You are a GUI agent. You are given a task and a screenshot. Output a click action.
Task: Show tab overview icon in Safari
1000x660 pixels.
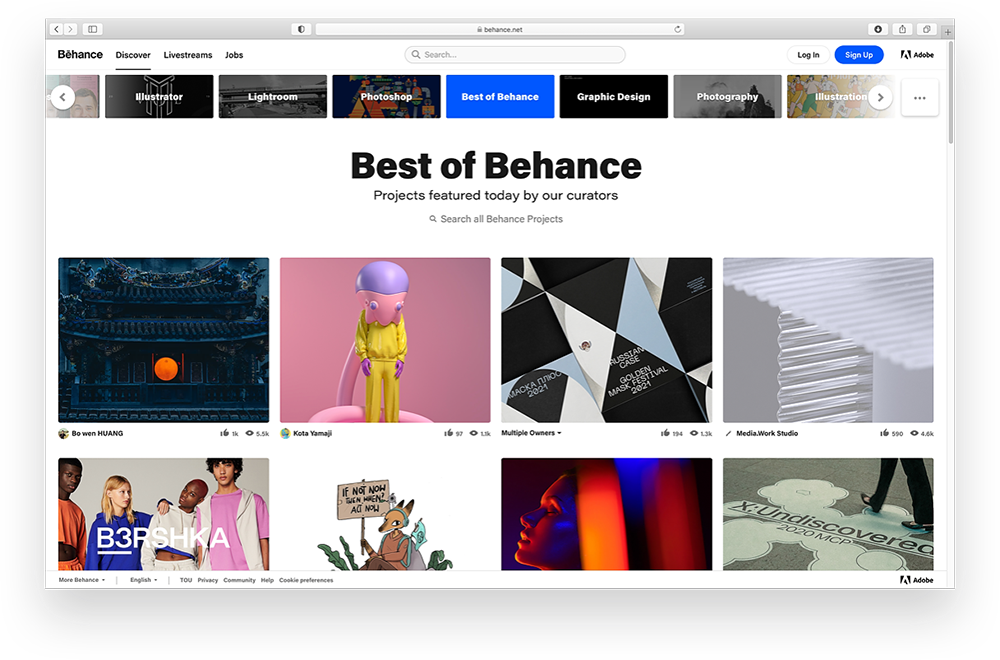point(927,29)
